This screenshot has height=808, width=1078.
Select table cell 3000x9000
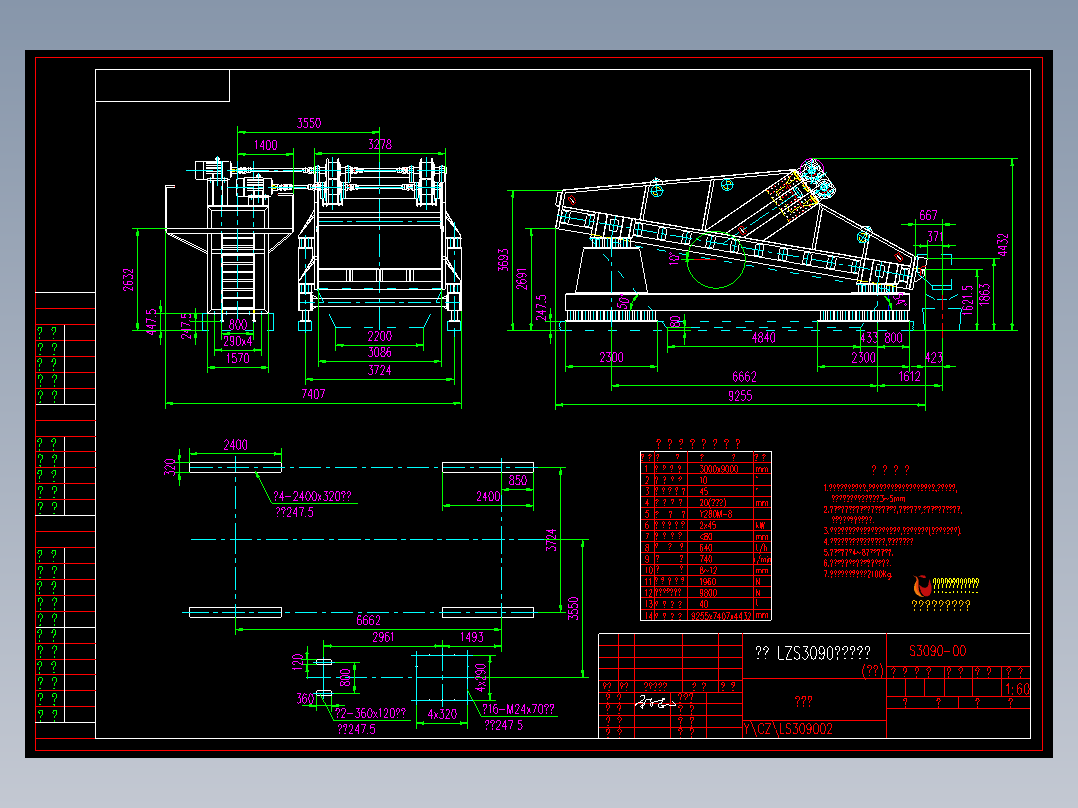(x=718, y=469)
